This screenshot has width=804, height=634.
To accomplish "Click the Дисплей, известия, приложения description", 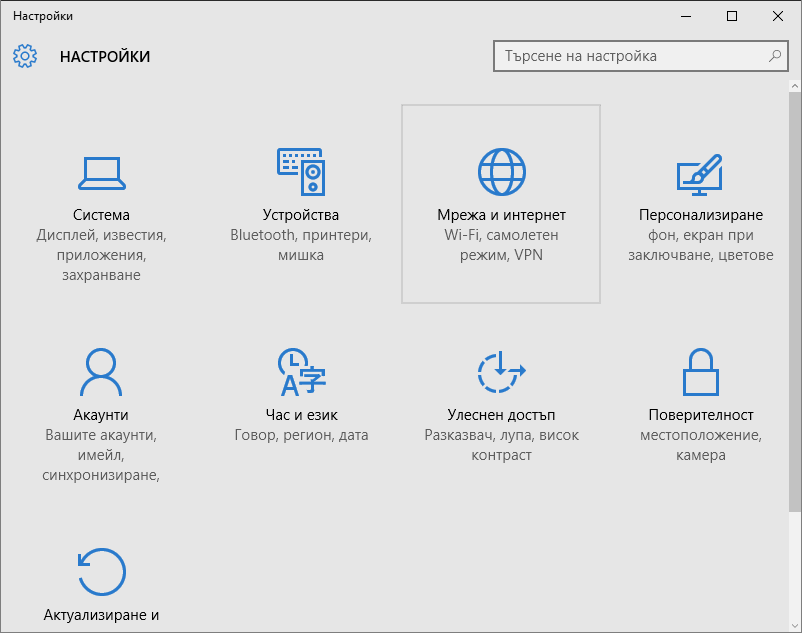I will [101, 255].
